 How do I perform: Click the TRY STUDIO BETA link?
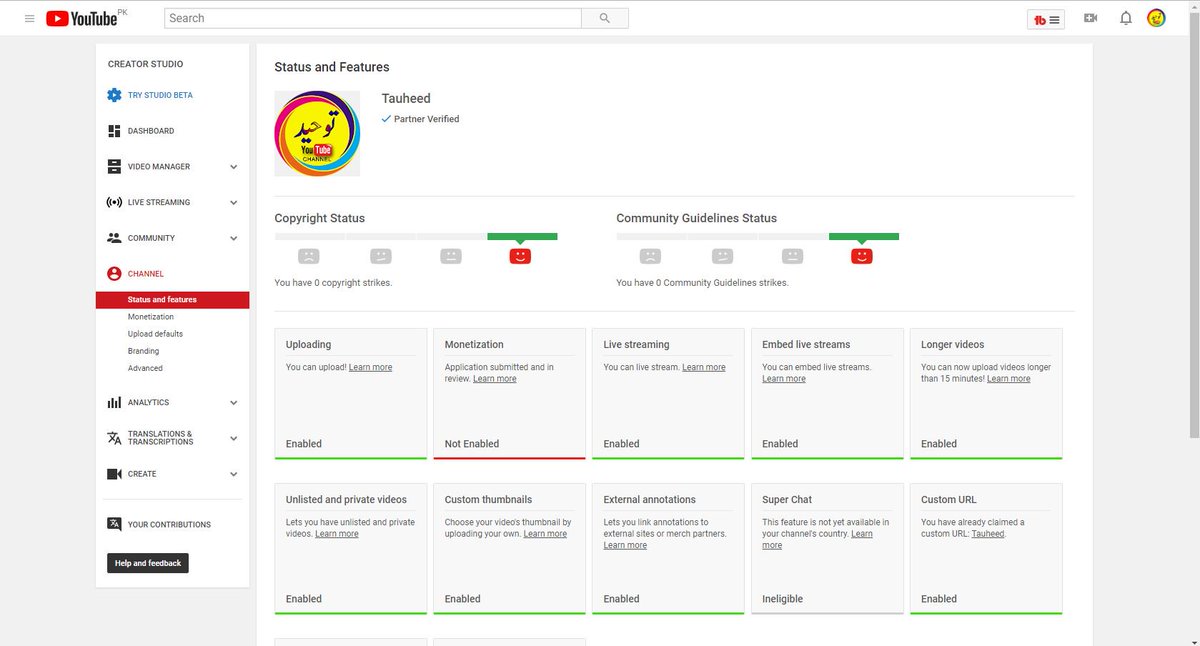160,95
